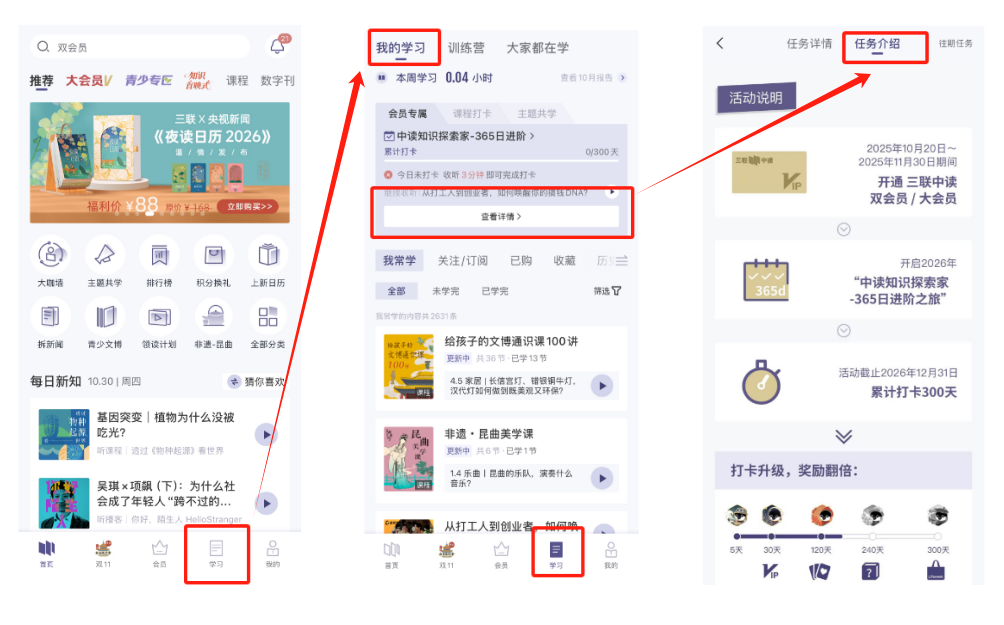The width and height of the screenshot is (1004, 625).
Task: Tap the 上新日历 calendar icon
Action: 268,255
